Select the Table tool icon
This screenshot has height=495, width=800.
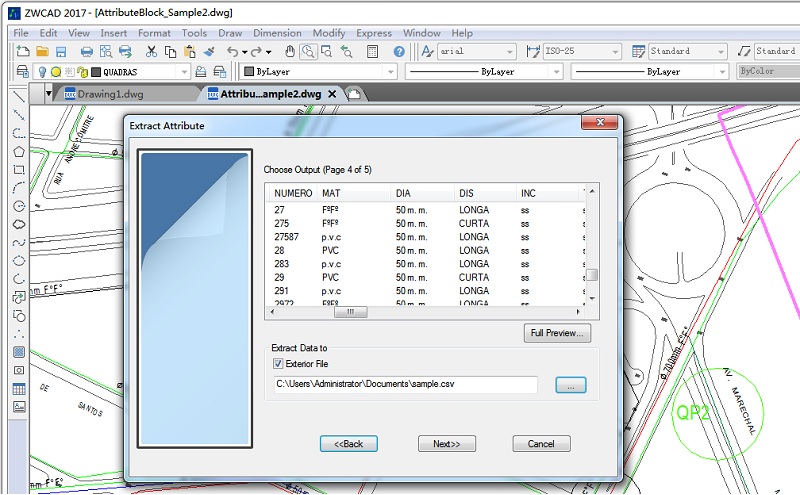coord(19,389)
